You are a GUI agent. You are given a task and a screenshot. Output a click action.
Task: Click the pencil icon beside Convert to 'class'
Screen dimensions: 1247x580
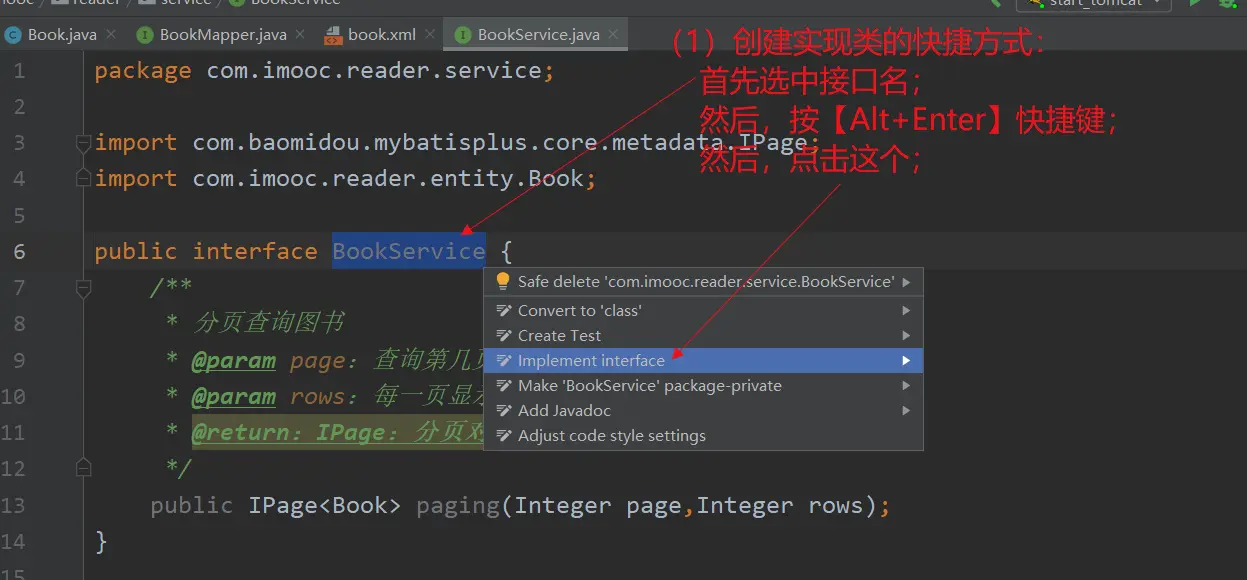503,310
